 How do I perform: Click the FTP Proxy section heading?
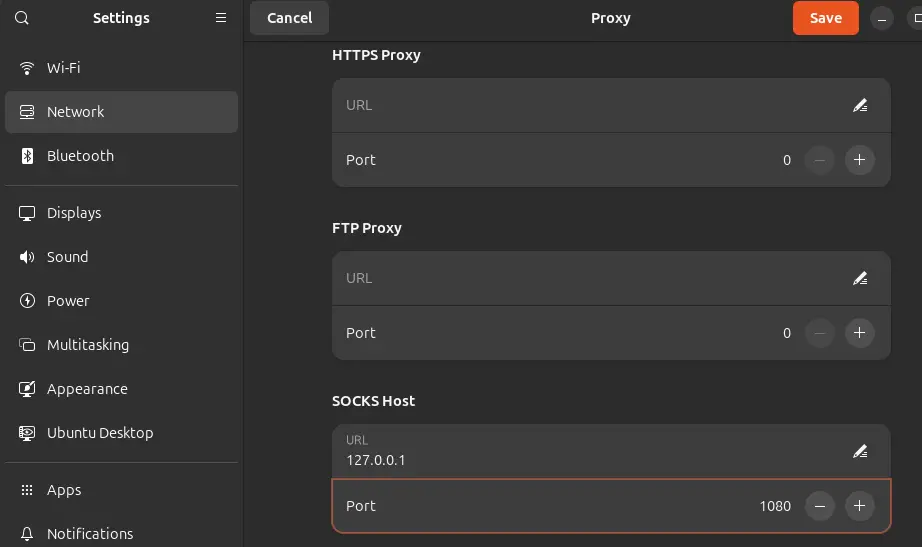(367, 228)
